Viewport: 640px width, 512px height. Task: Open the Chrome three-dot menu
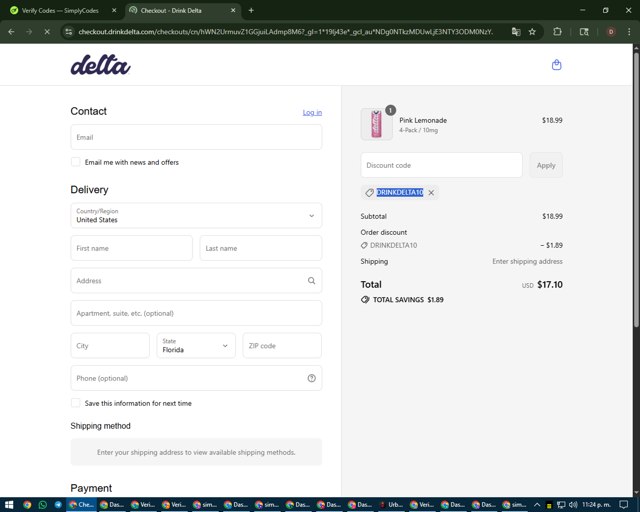(629, 31)
